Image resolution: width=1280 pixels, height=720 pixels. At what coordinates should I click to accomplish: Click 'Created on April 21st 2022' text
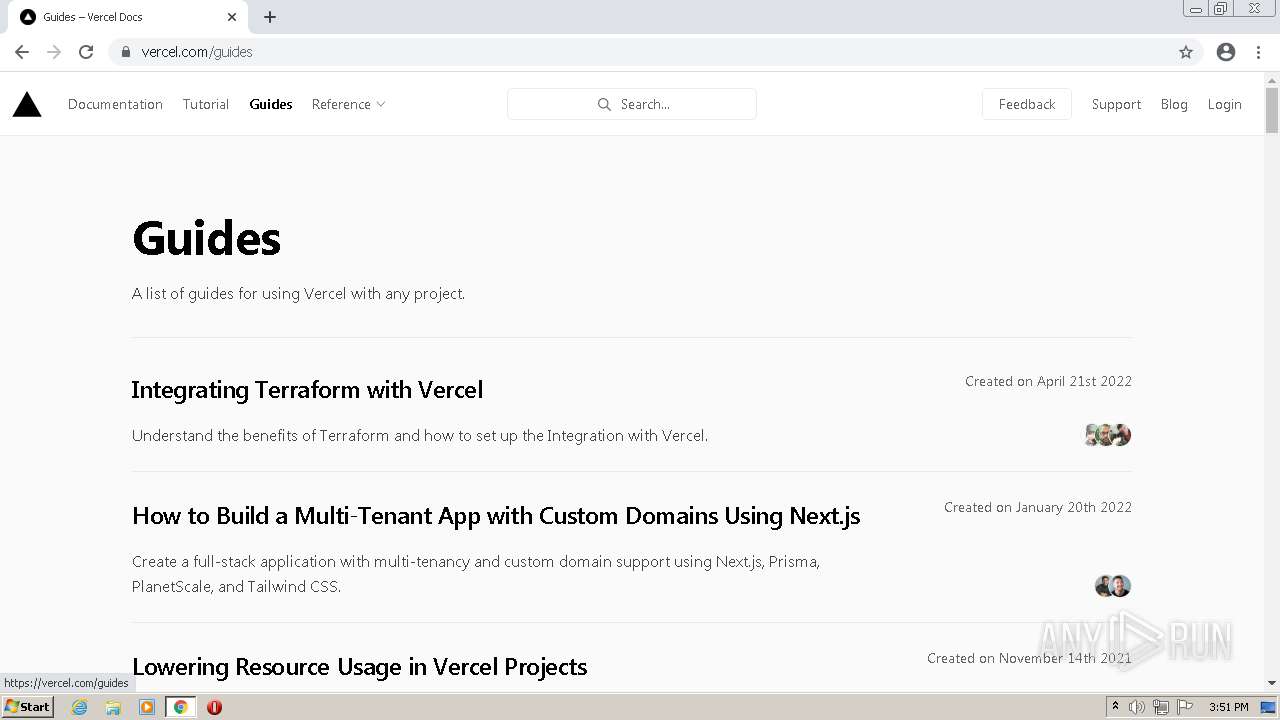pos(1048,381)
